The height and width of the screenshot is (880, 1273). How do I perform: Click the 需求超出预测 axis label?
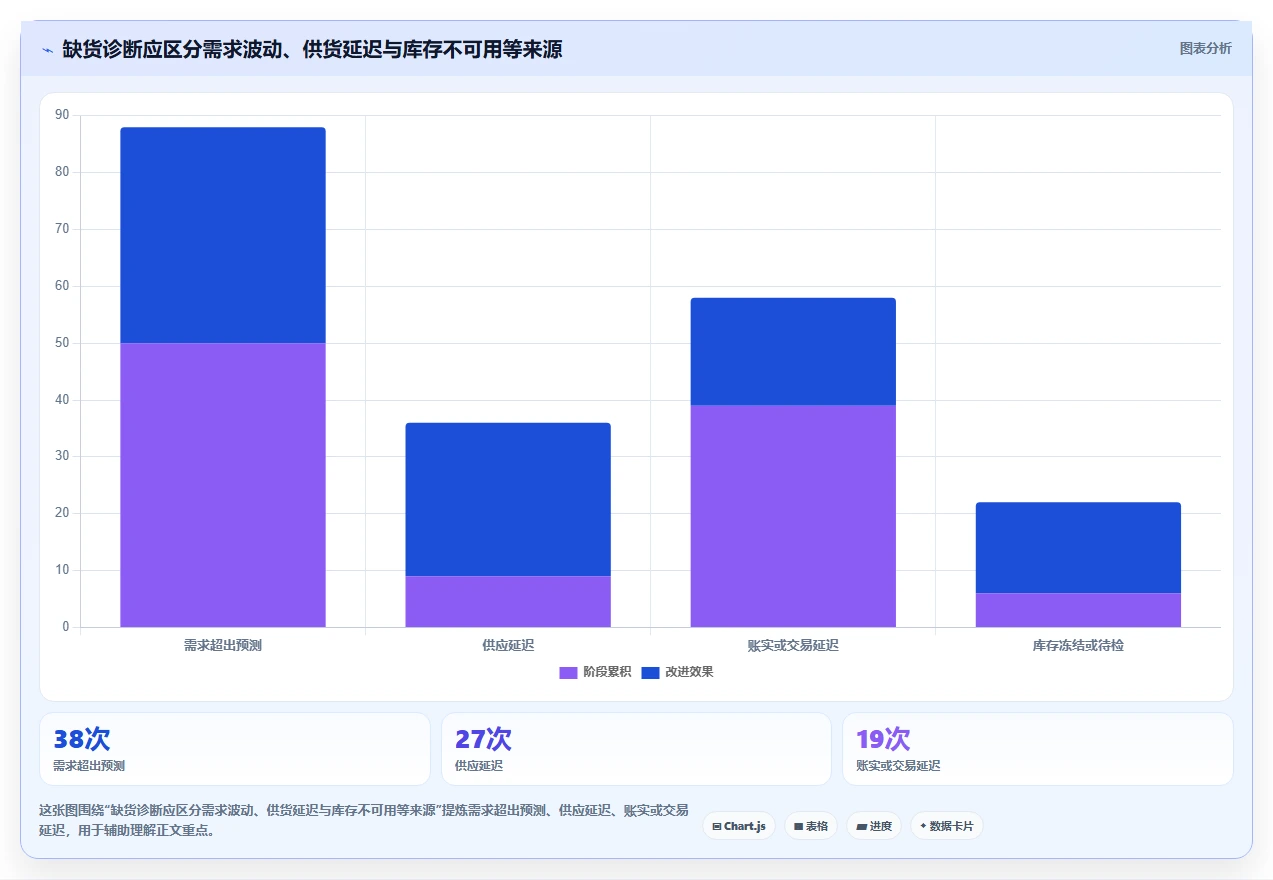[x=223, y=646]
